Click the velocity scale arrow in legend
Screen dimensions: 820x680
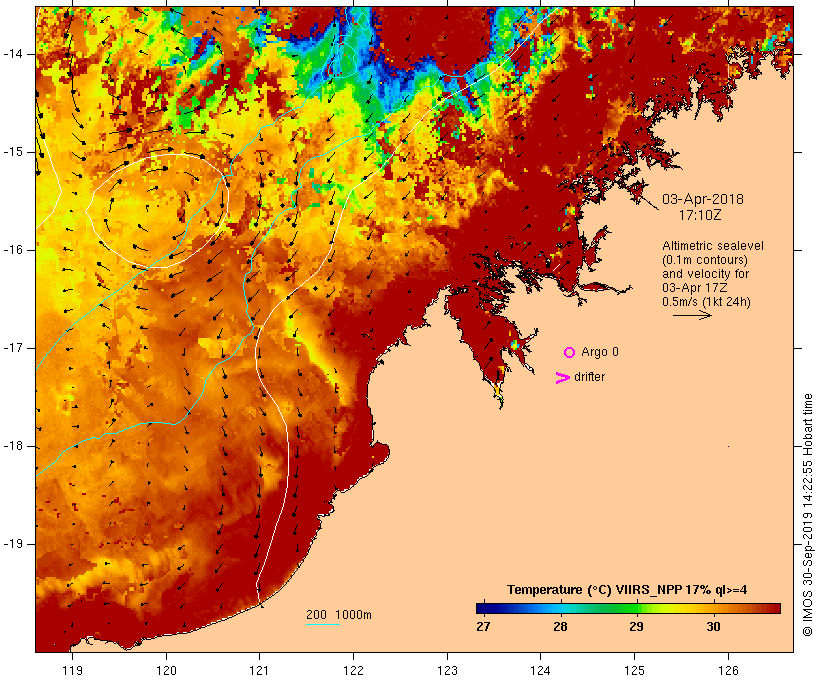tap(692, 315)
